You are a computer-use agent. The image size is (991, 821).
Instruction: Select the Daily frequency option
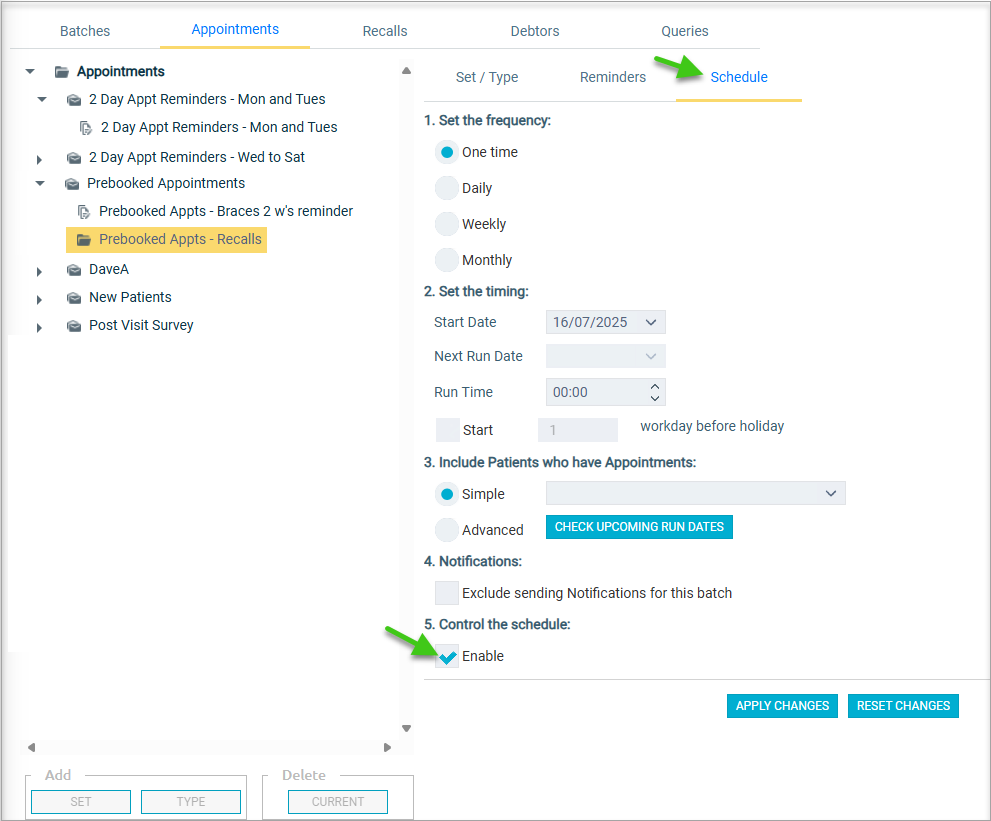coord(447,188)
